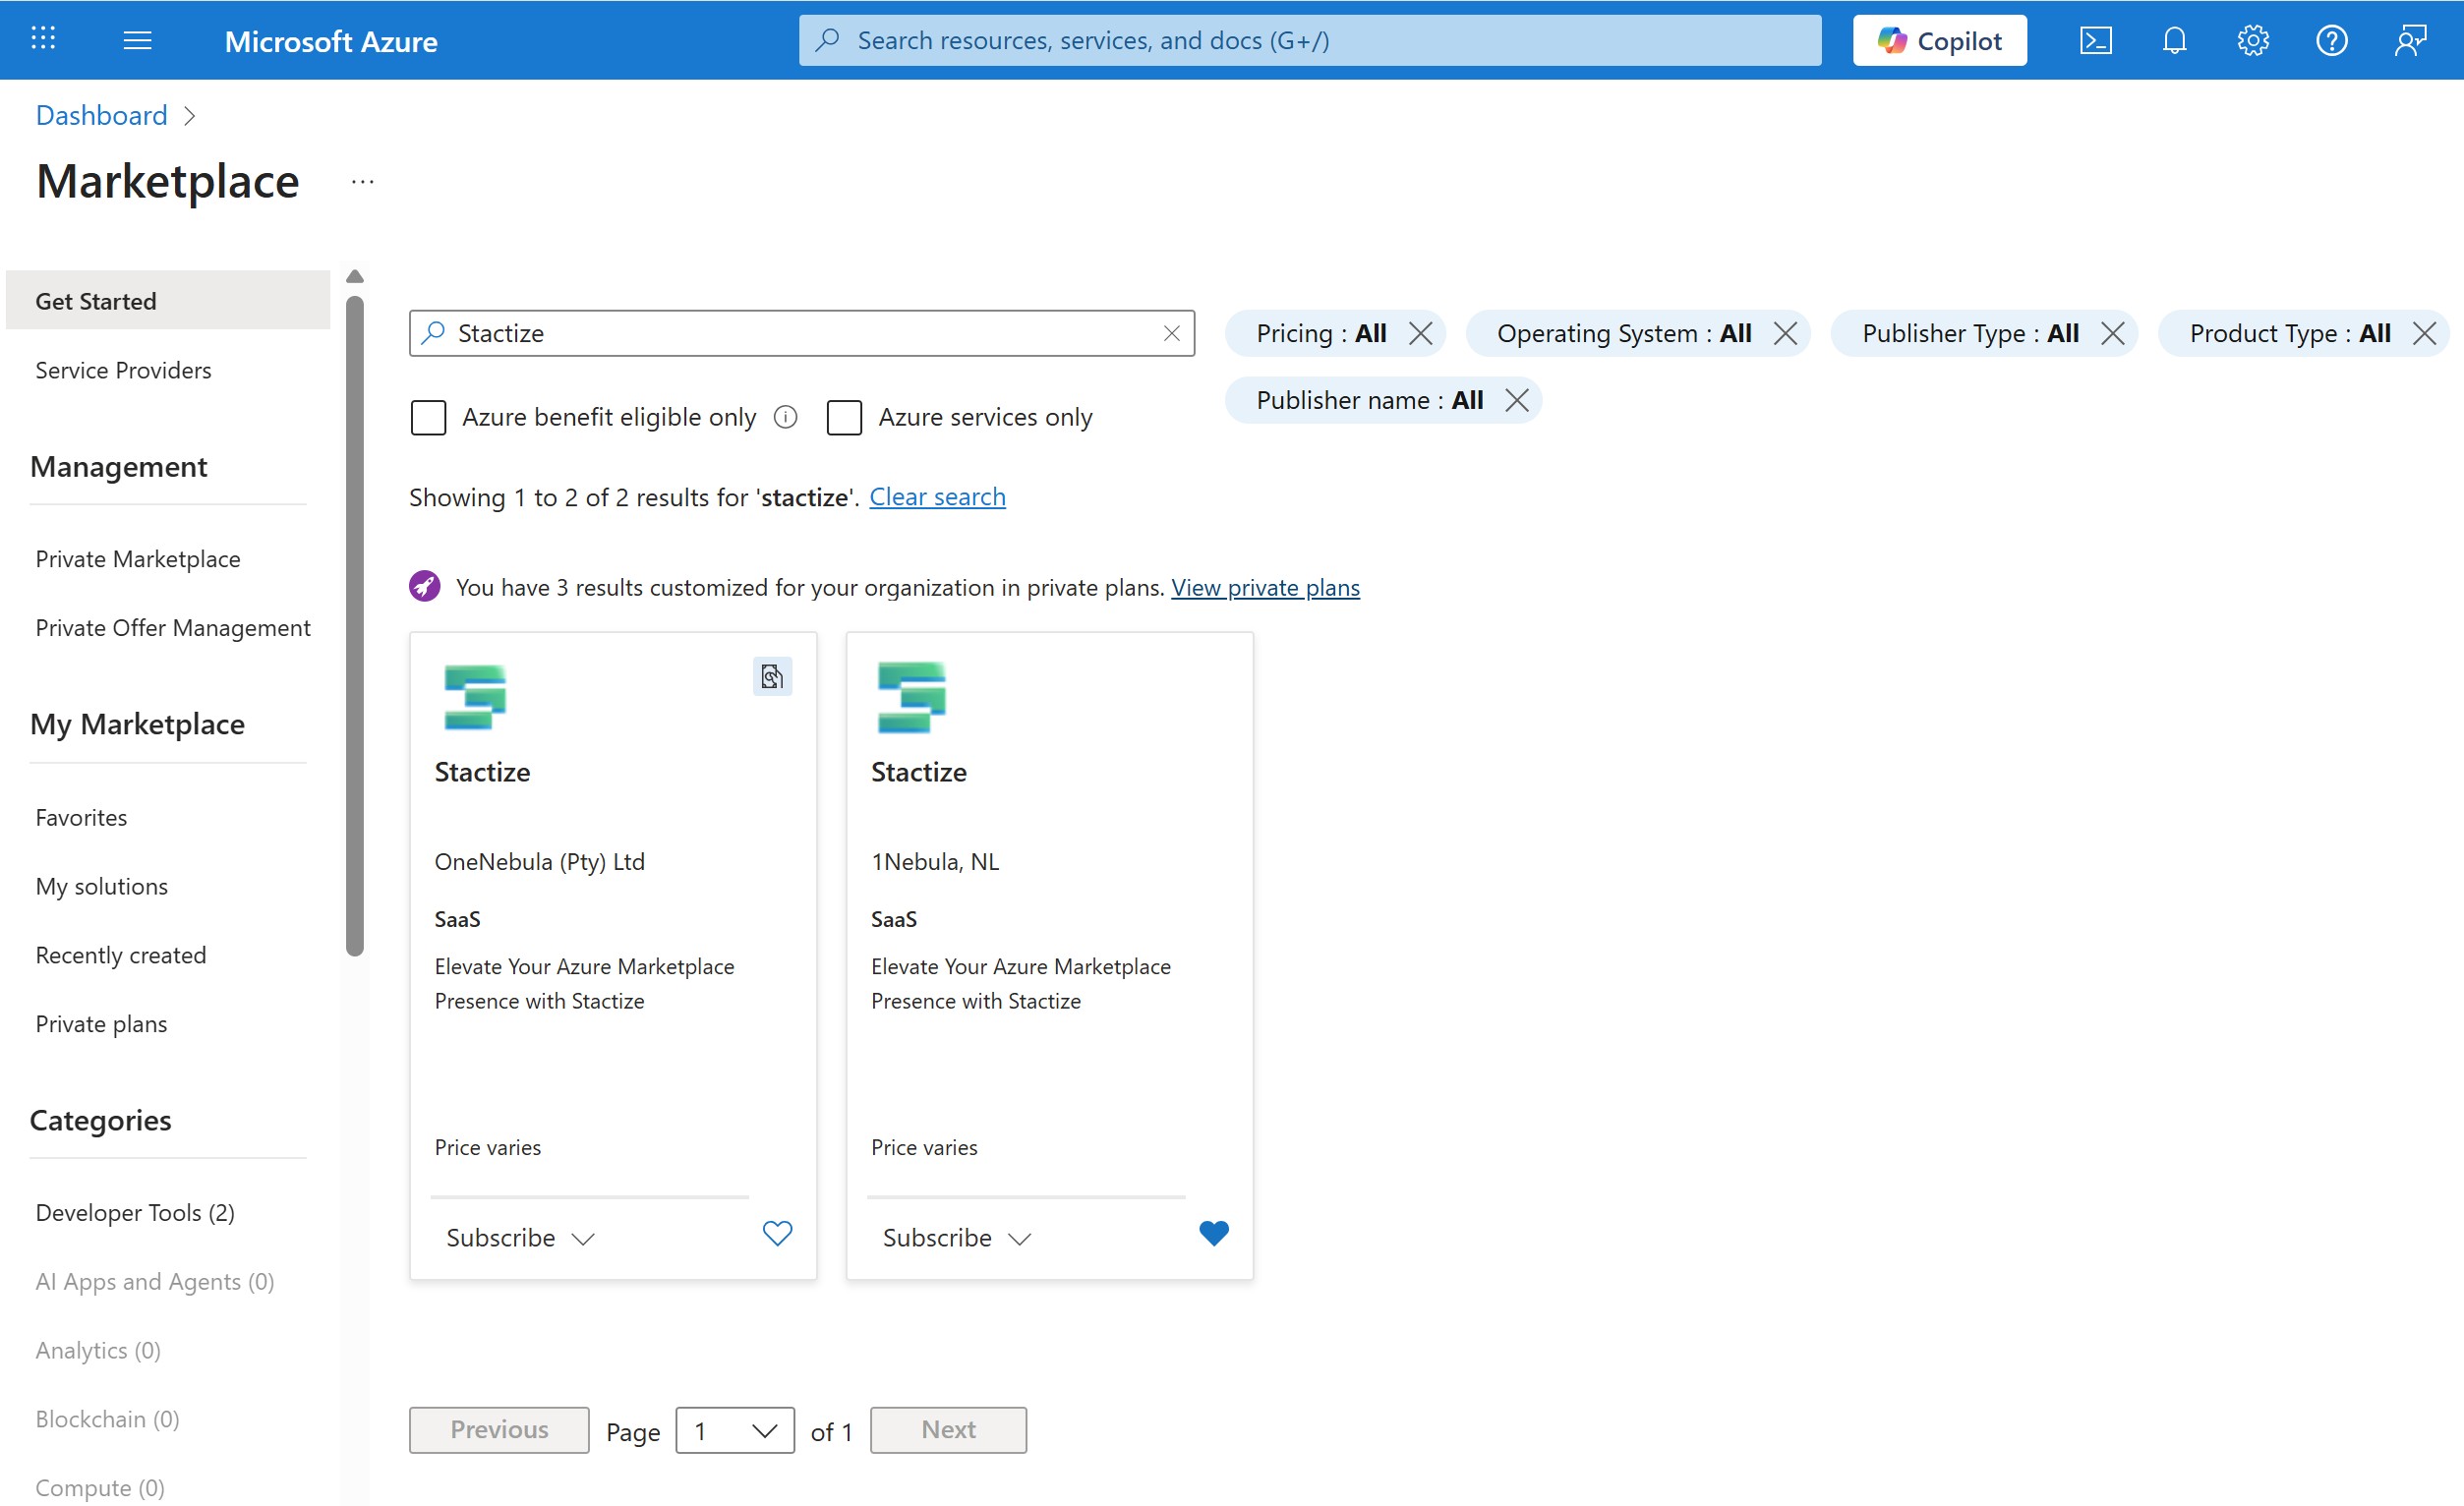Click sidebar scrollbar up arrow
The width and height of the screenshot is (2464, 1506).
pos(354,277)
